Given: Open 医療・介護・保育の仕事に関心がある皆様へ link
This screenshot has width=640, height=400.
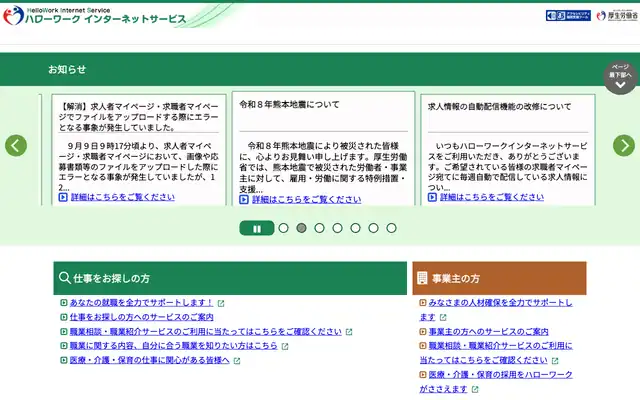Looking at the screenshot, I should coord(149,360).
